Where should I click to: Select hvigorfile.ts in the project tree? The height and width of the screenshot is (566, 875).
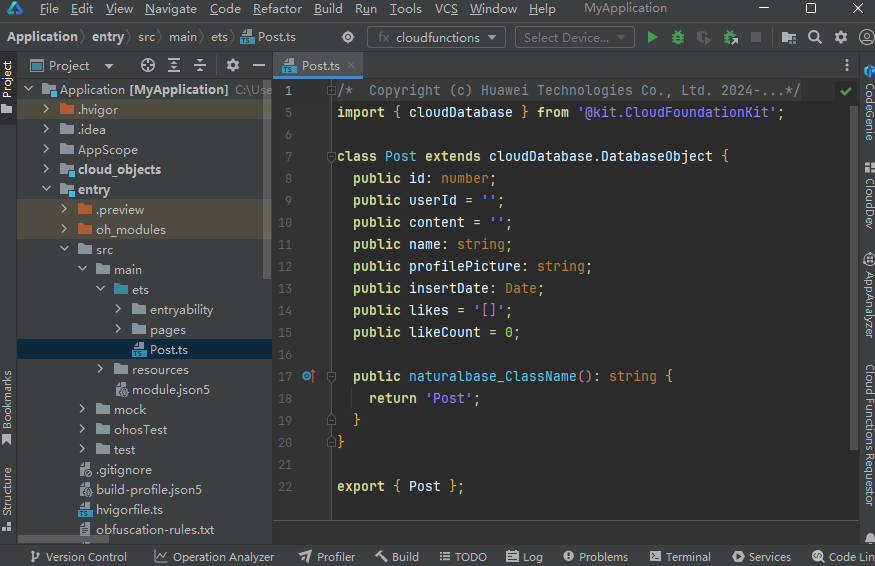point(129,510)
